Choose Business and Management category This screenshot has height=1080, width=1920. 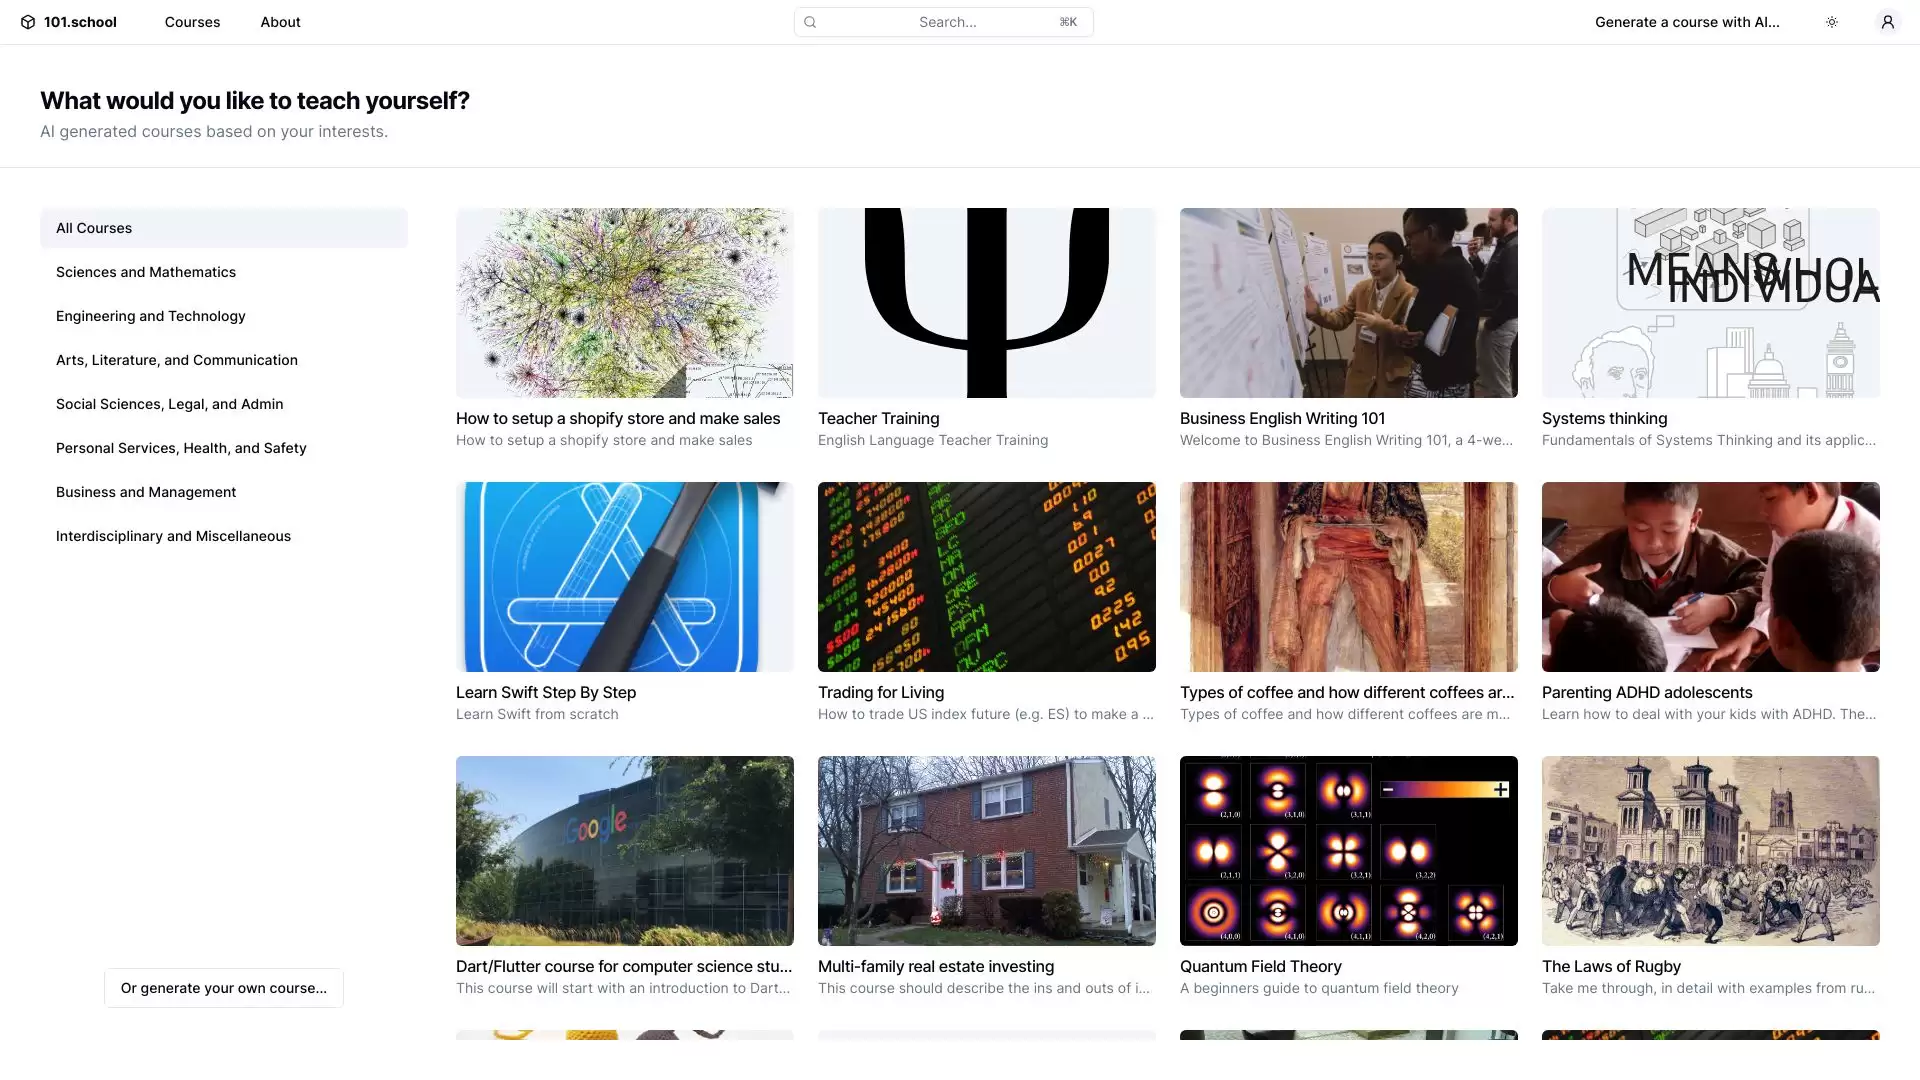tap(146, 492)
